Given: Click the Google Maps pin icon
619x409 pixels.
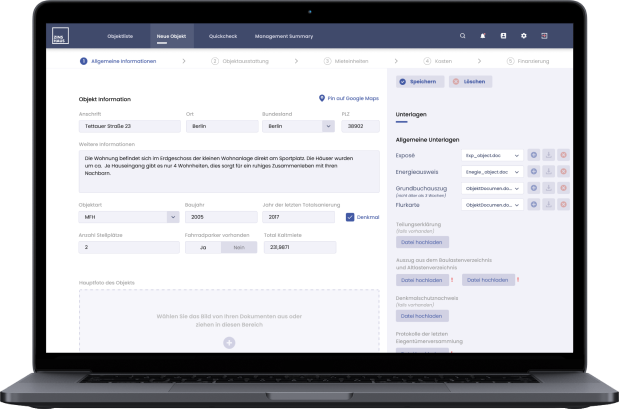Looking at the screenshot, I should 322,98.
